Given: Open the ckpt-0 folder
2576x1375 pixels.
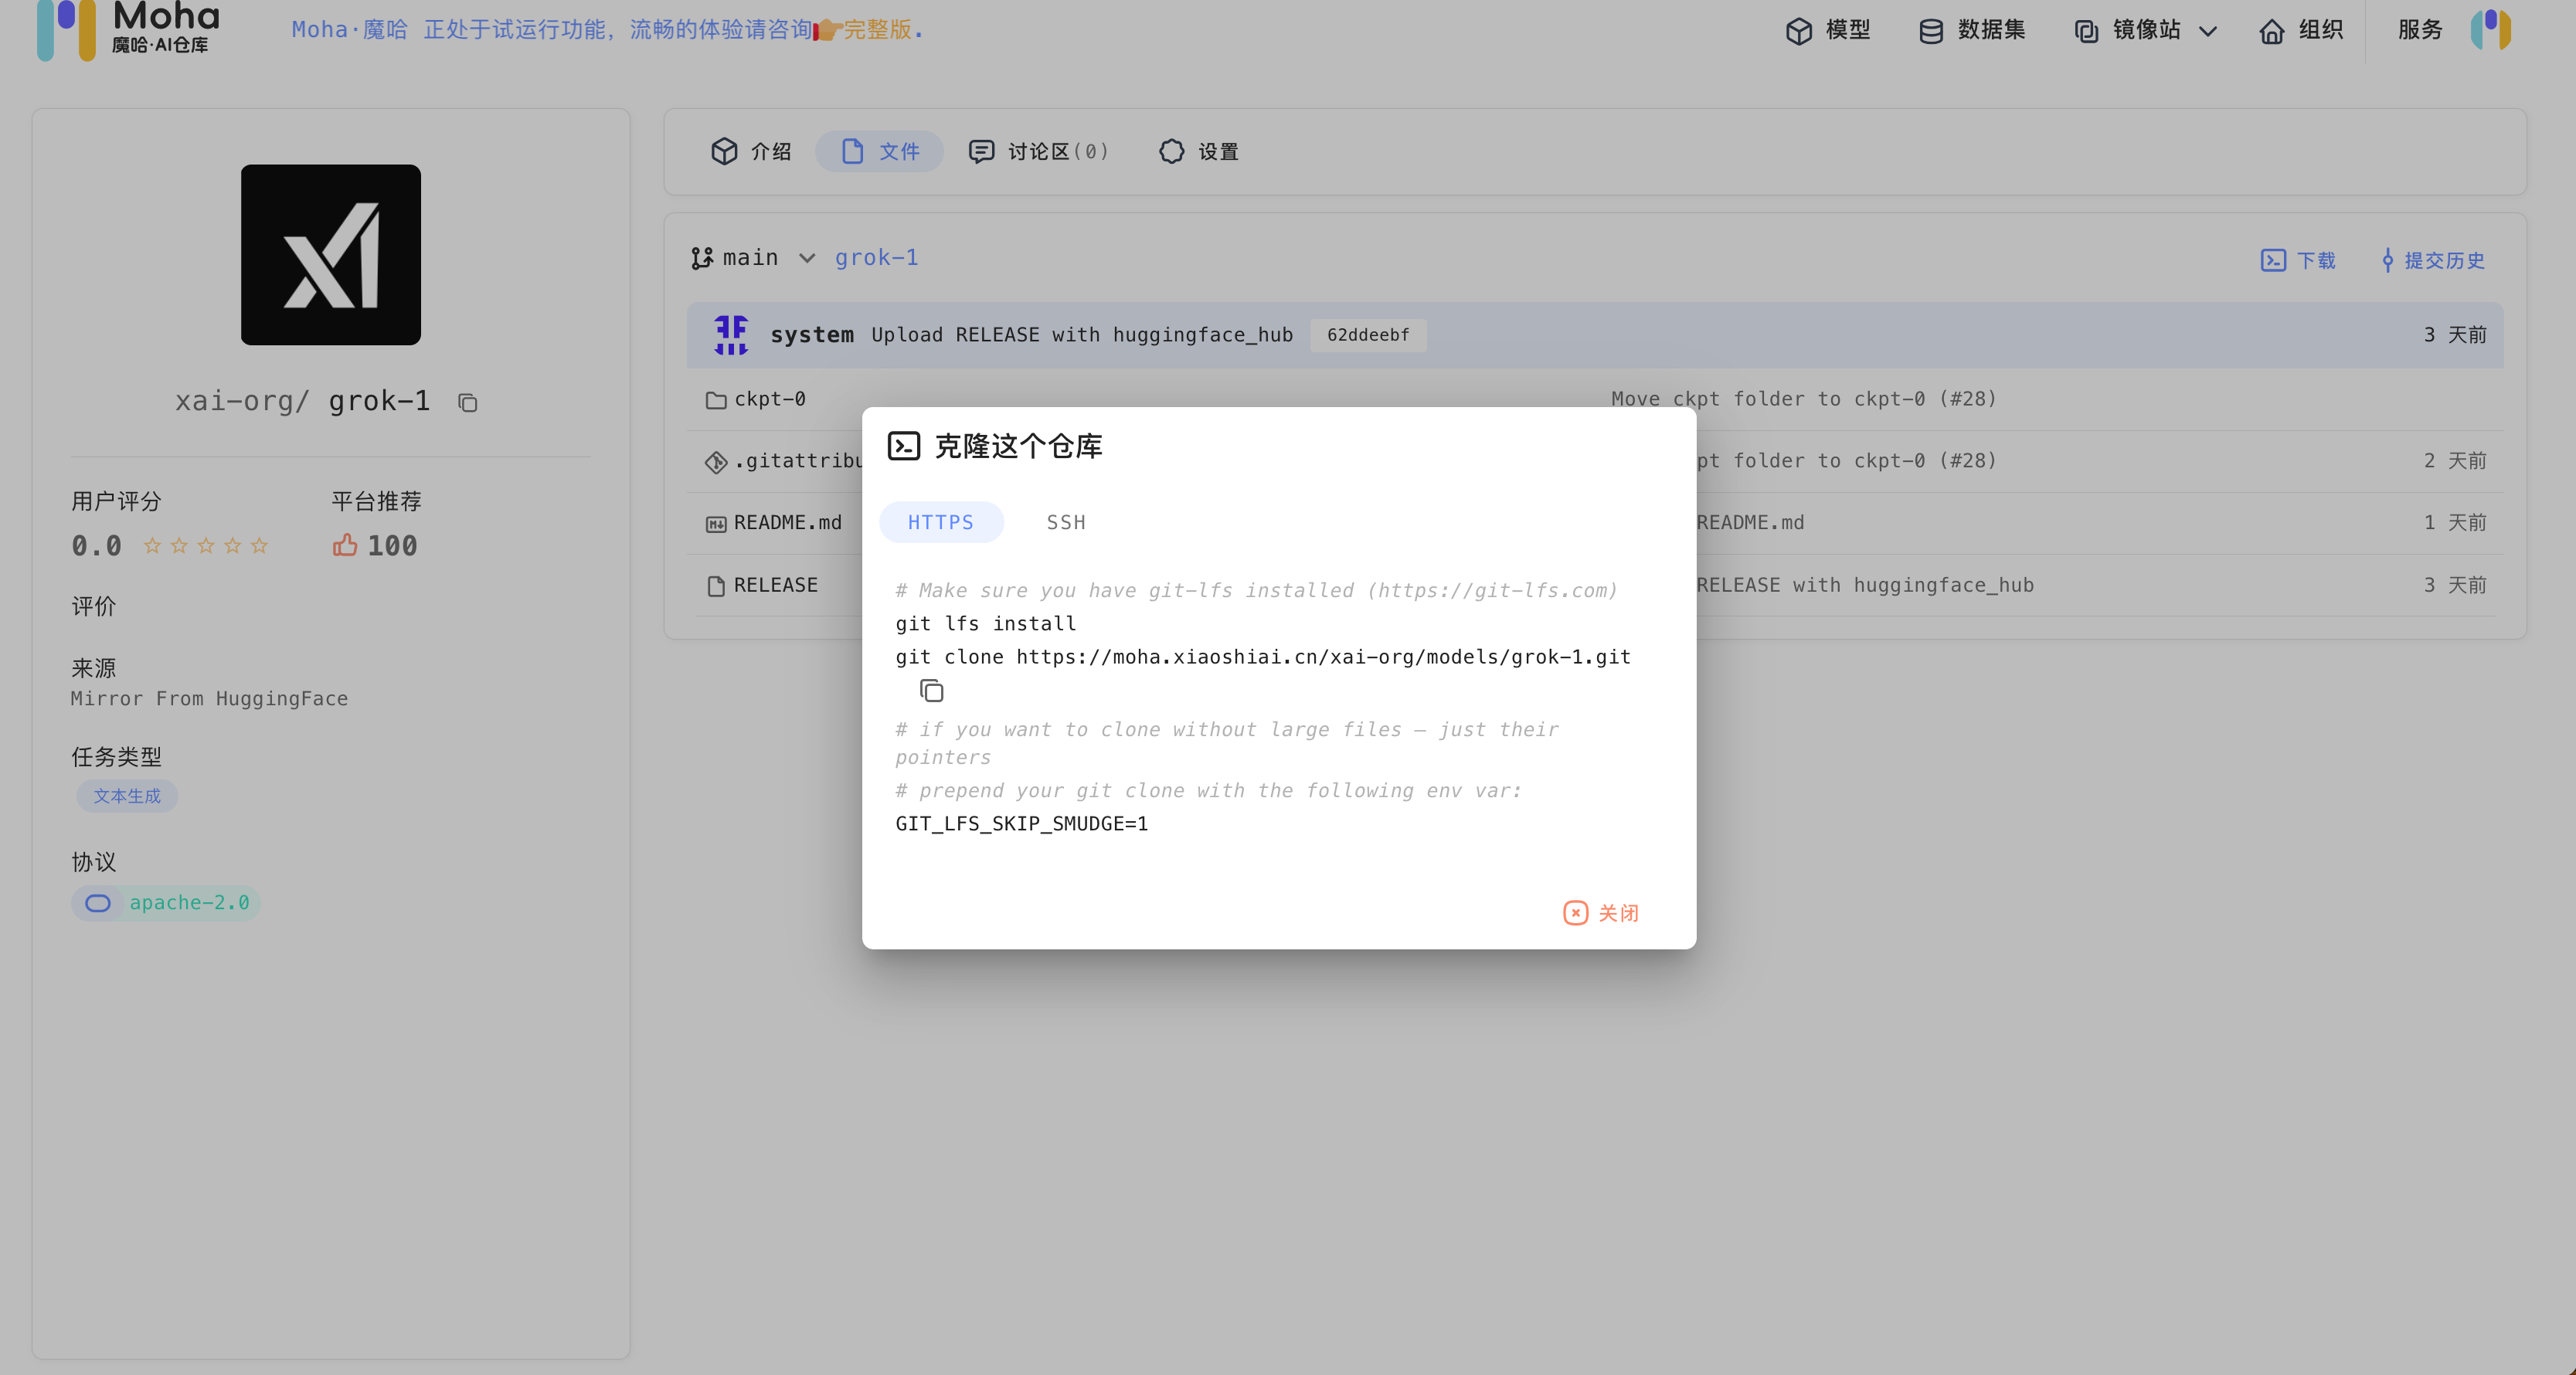Looking at the screenshot, I should (x=769, y=399).
